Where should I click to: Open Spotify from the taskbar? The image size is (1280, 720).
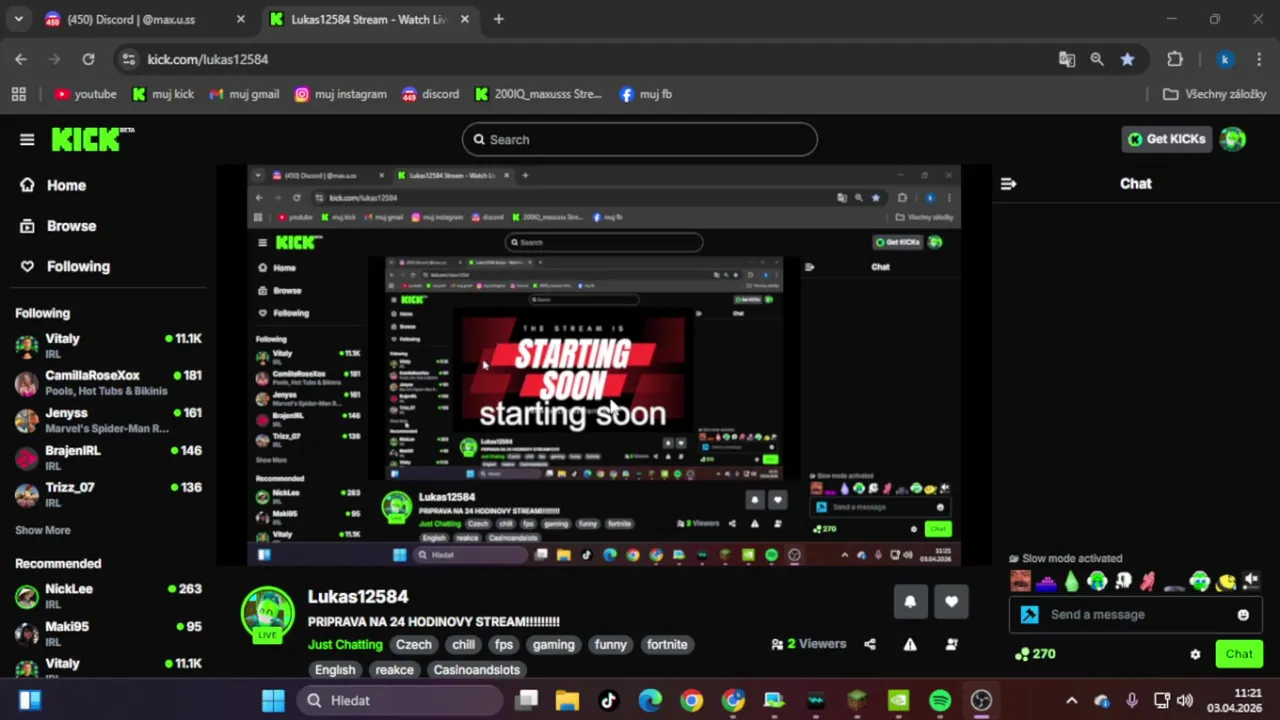940,700
